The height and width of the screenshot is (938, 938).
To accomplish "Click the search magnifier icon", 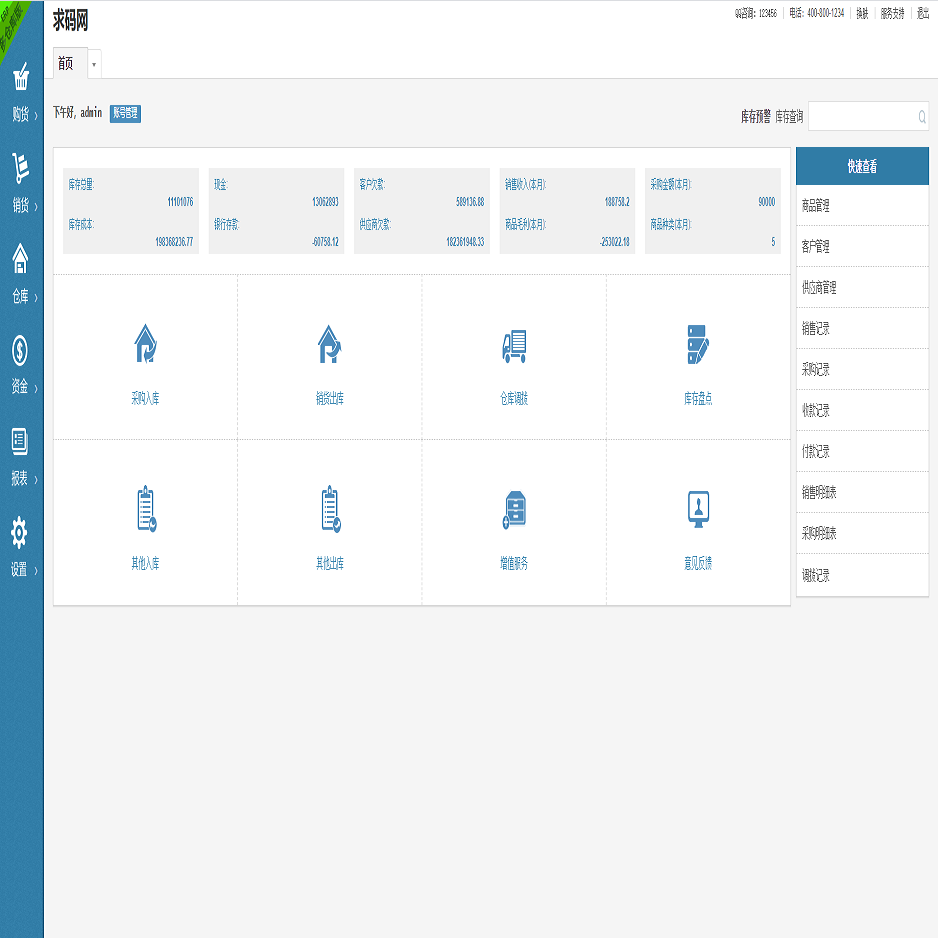I will click(x=921, y=117).
